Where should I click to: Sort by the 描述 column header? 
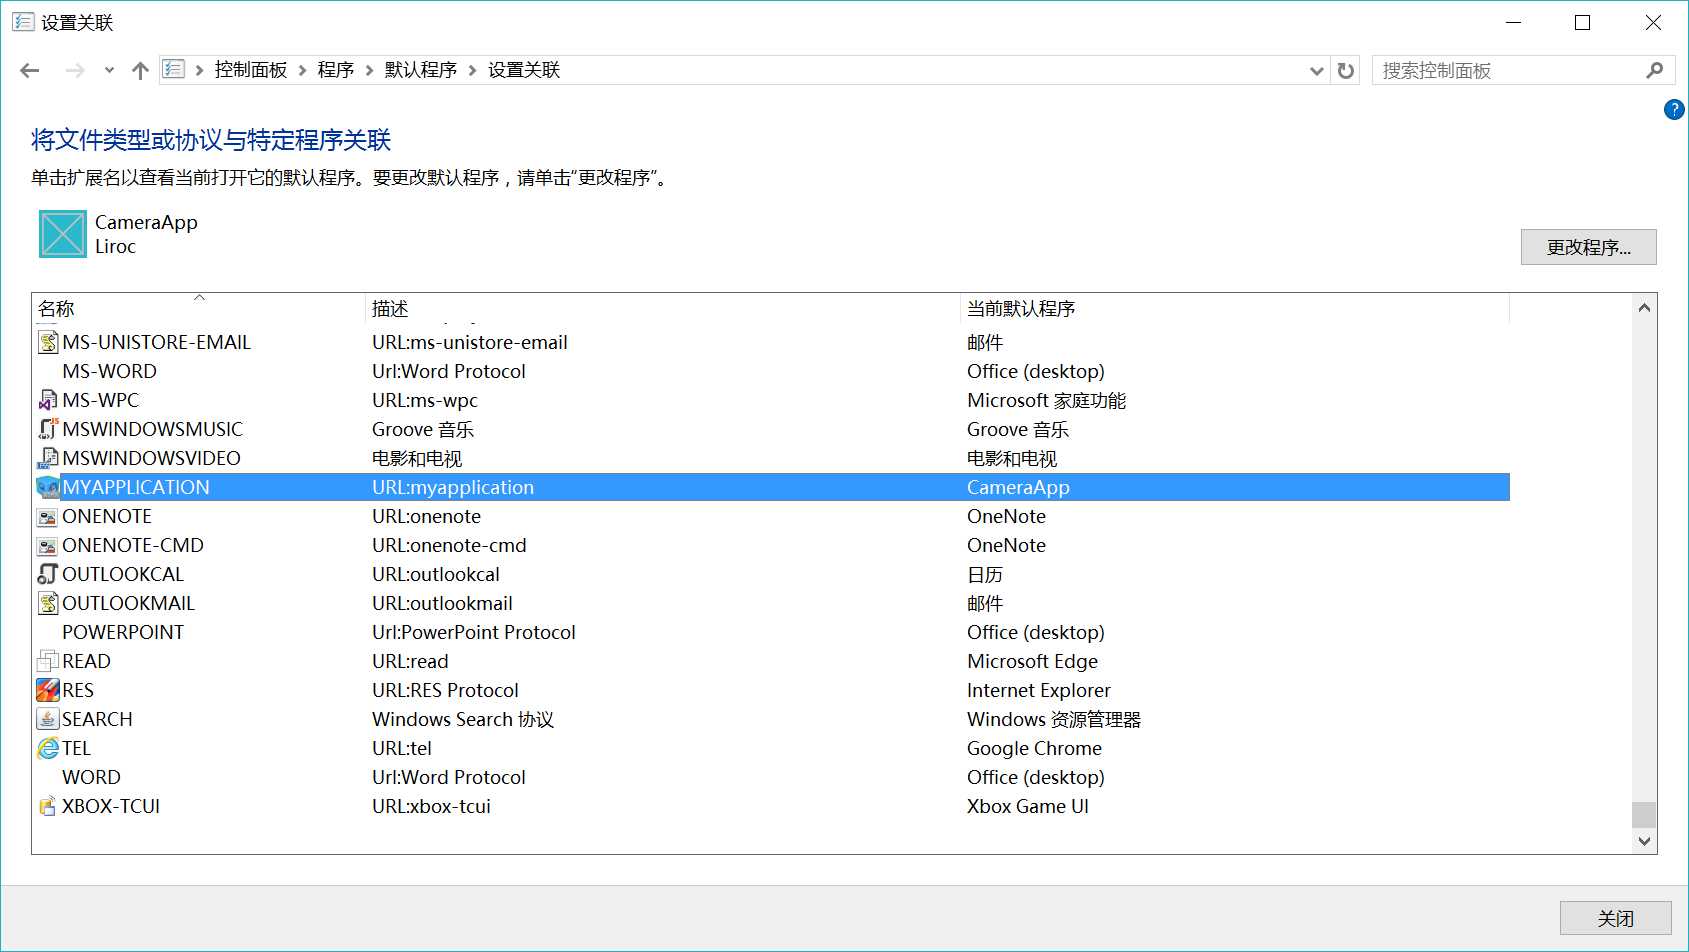click(662, 308)
